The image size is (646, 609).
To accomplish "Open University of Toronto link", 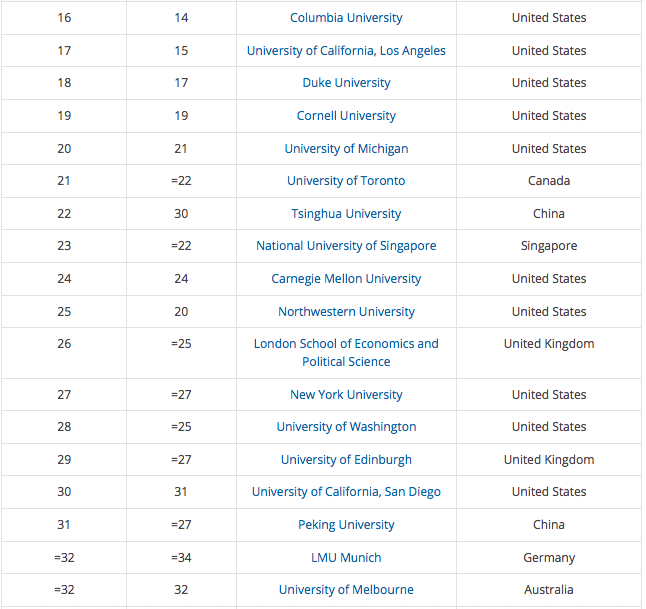I will [x=346, y=181].
